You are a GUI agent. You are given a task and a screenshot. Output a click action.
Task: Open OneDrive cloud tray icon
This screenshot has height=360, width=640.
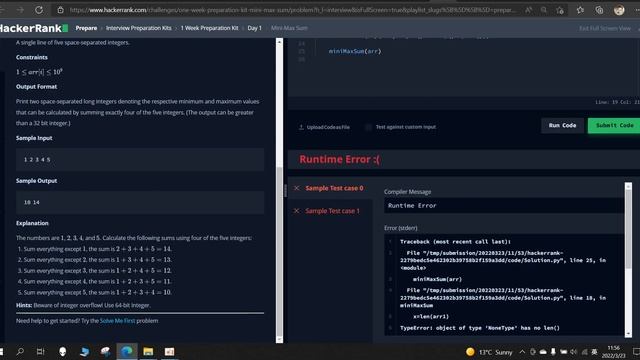tap(543, 351)
